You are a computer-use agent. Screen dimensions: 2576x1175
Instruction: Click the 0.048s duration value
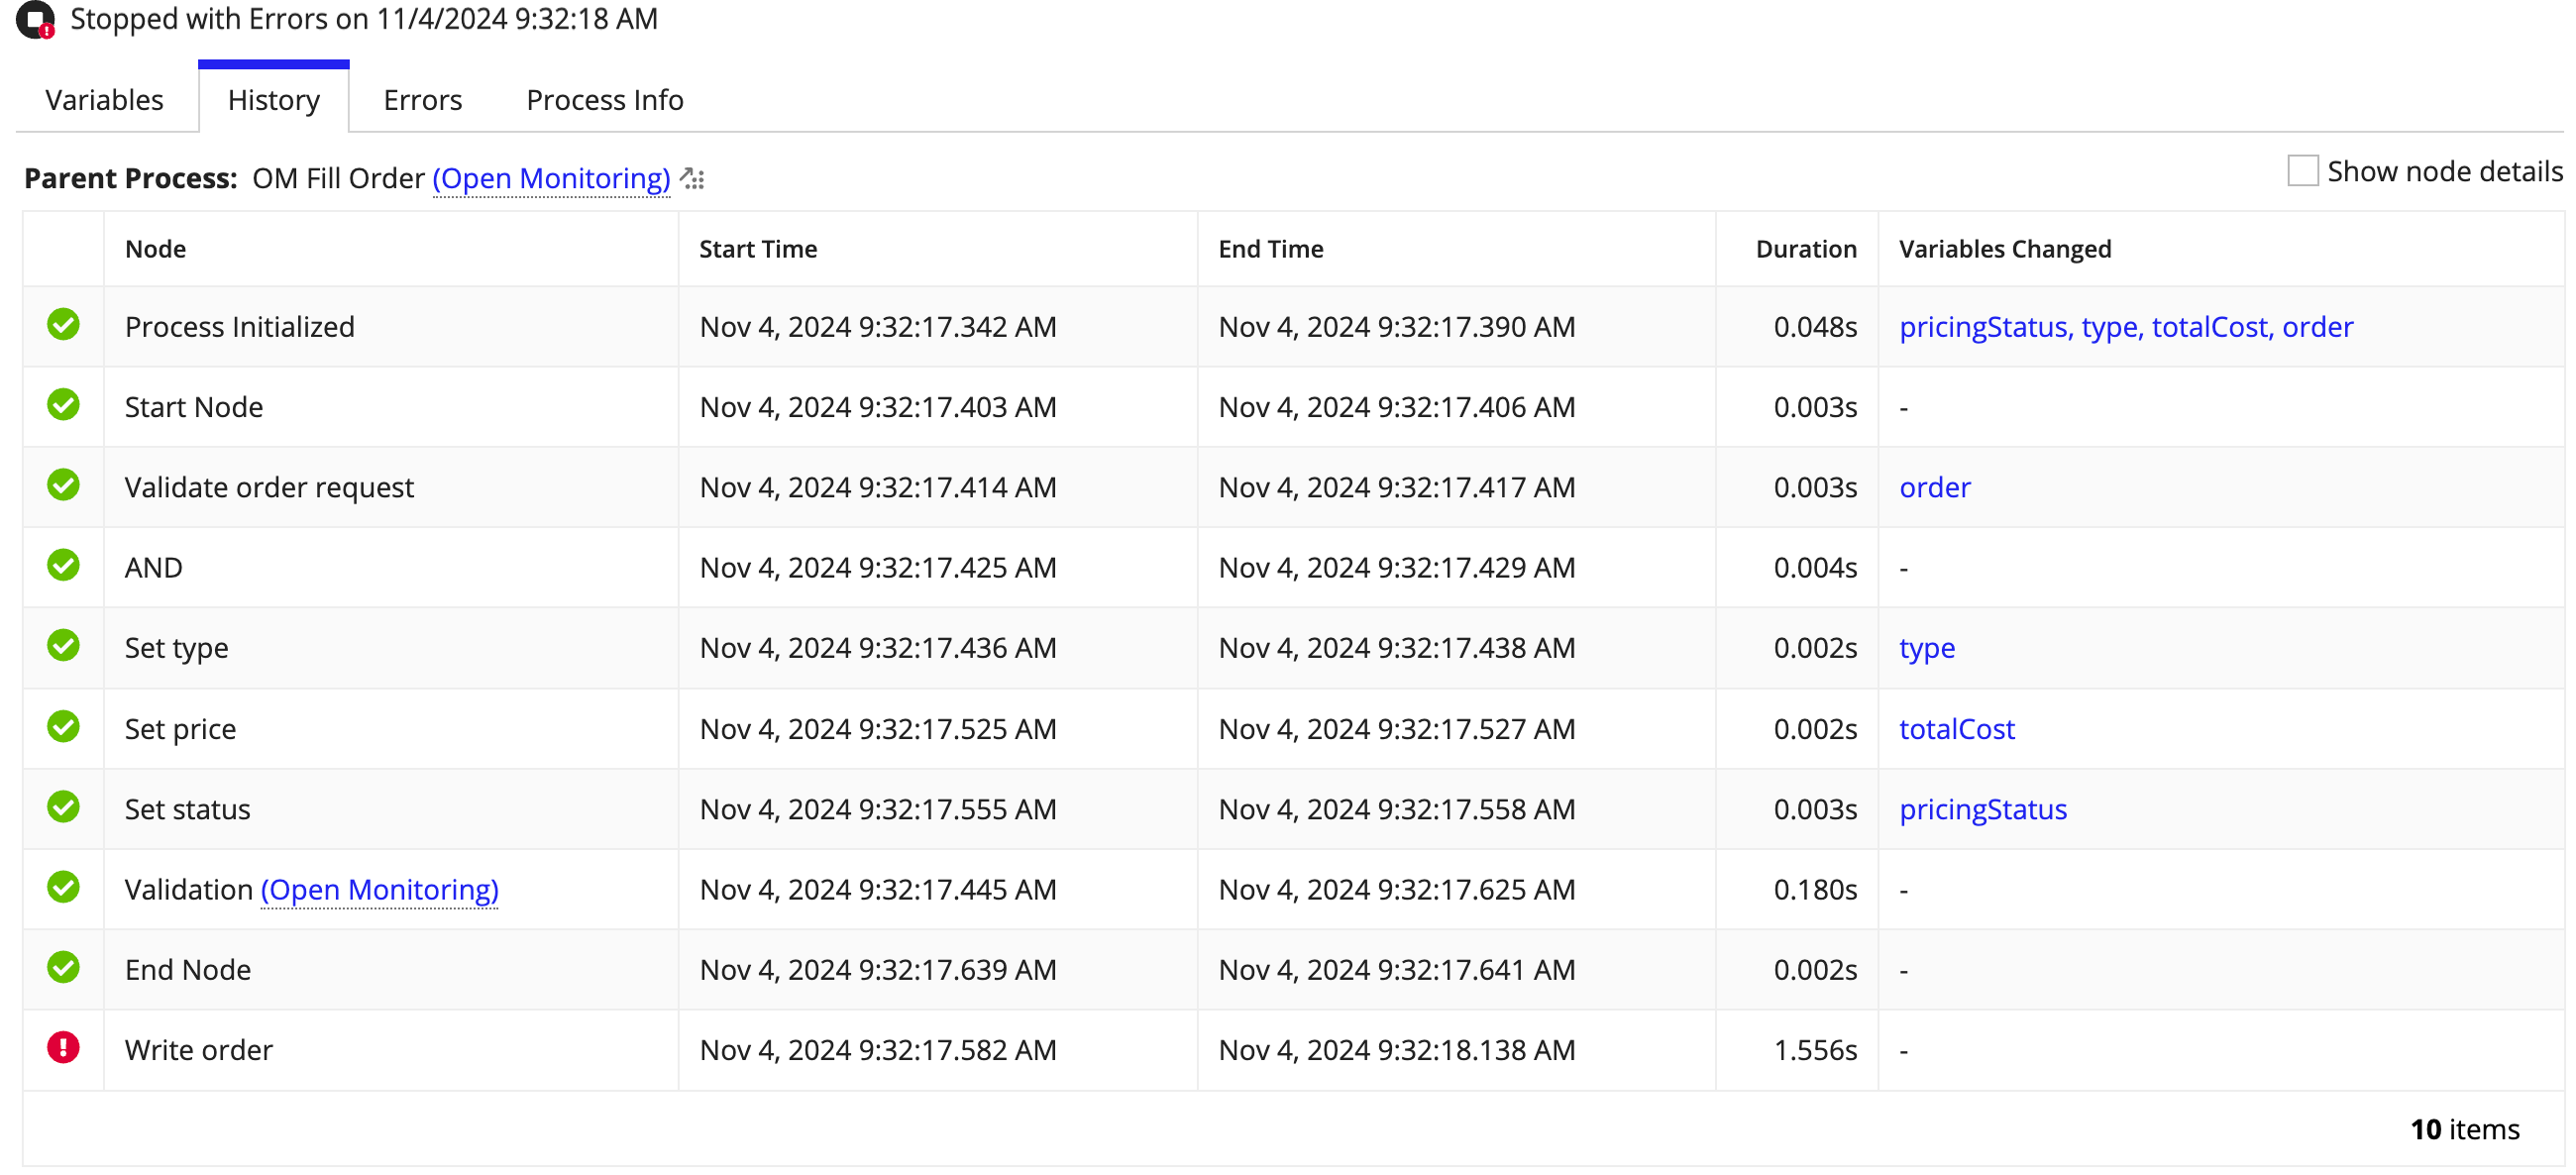tap(1815, 327)
